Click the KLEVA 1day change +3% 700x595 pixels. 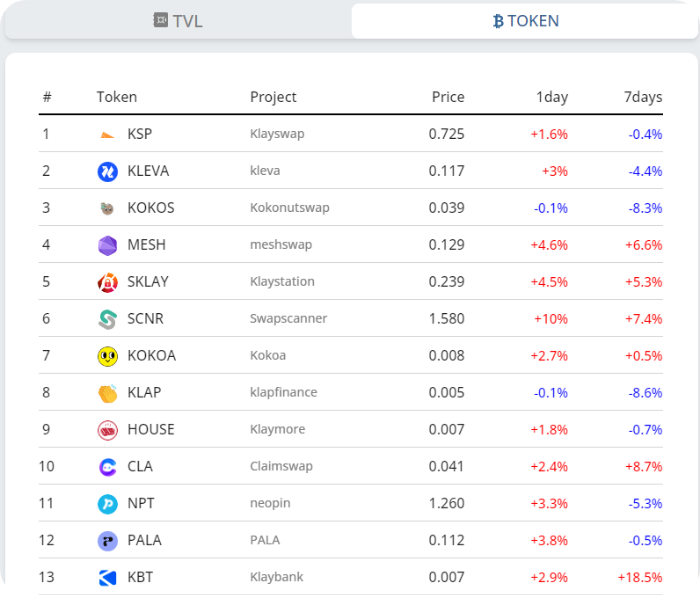(554, 171)
